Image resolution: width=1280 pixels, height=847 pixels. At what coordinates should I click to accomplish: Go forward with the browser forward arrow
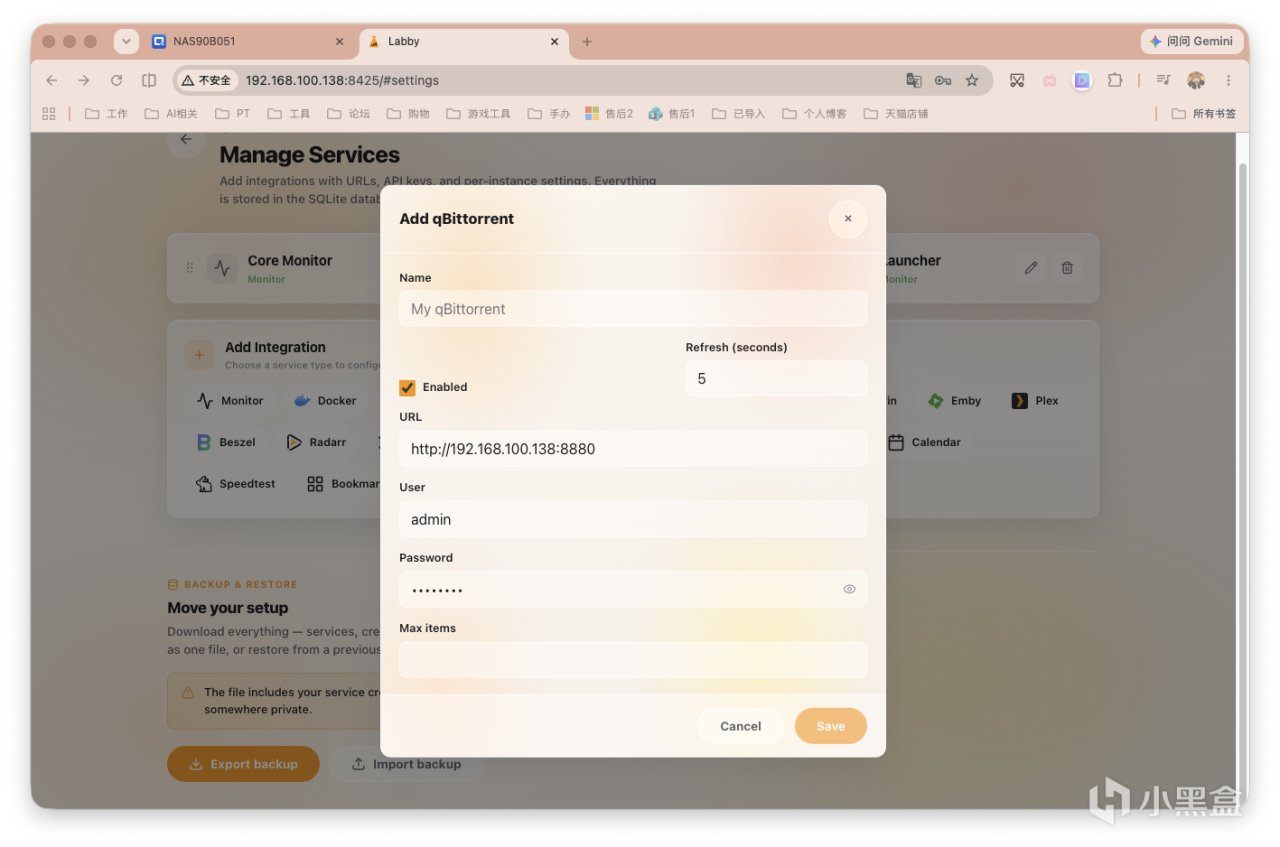84,80
